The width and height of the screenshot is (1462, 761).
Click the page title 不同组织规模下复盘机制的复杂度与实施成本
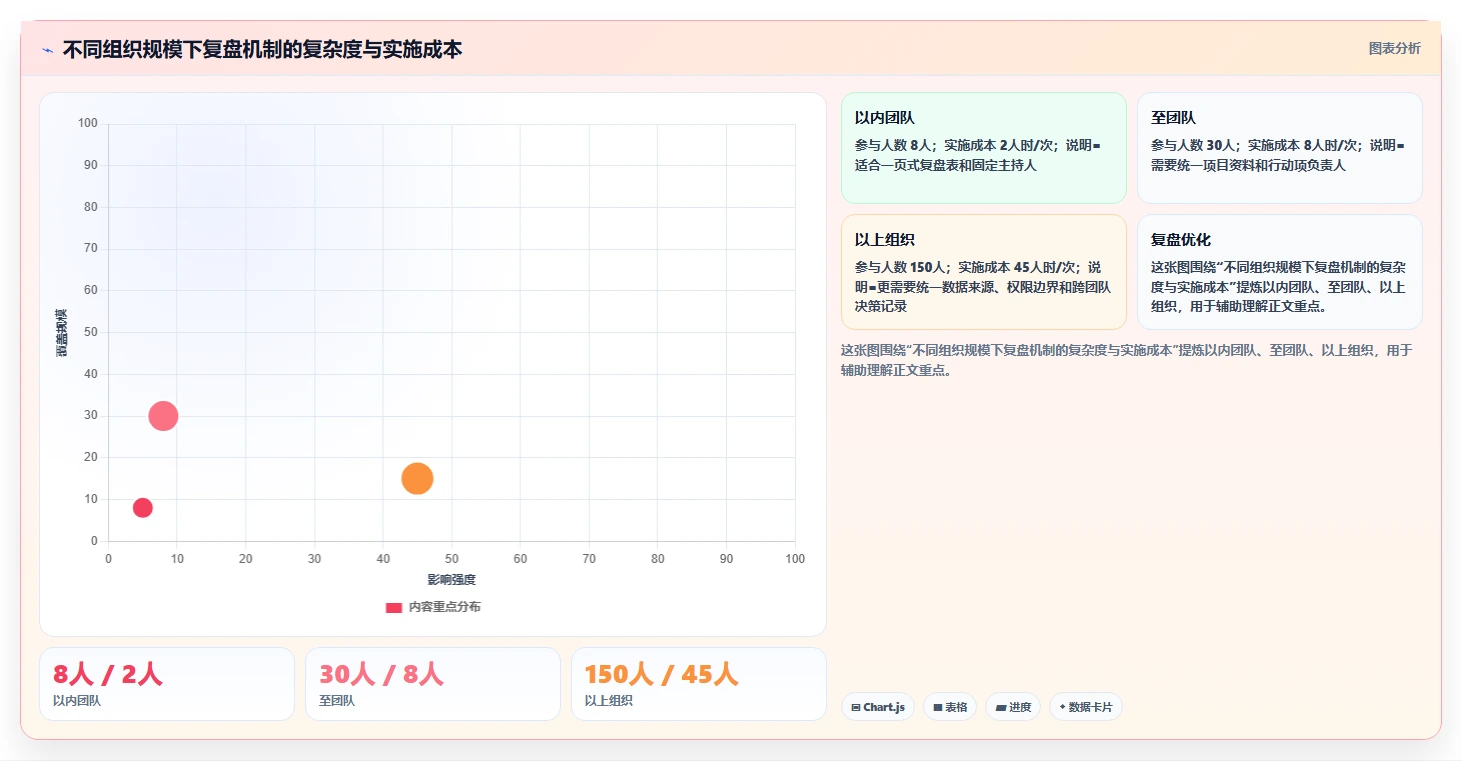click(x=262, y=49)
